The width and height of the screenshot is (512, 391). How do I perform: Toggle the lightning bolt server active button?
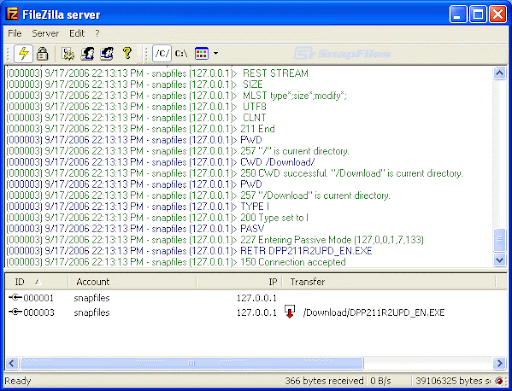23,53
